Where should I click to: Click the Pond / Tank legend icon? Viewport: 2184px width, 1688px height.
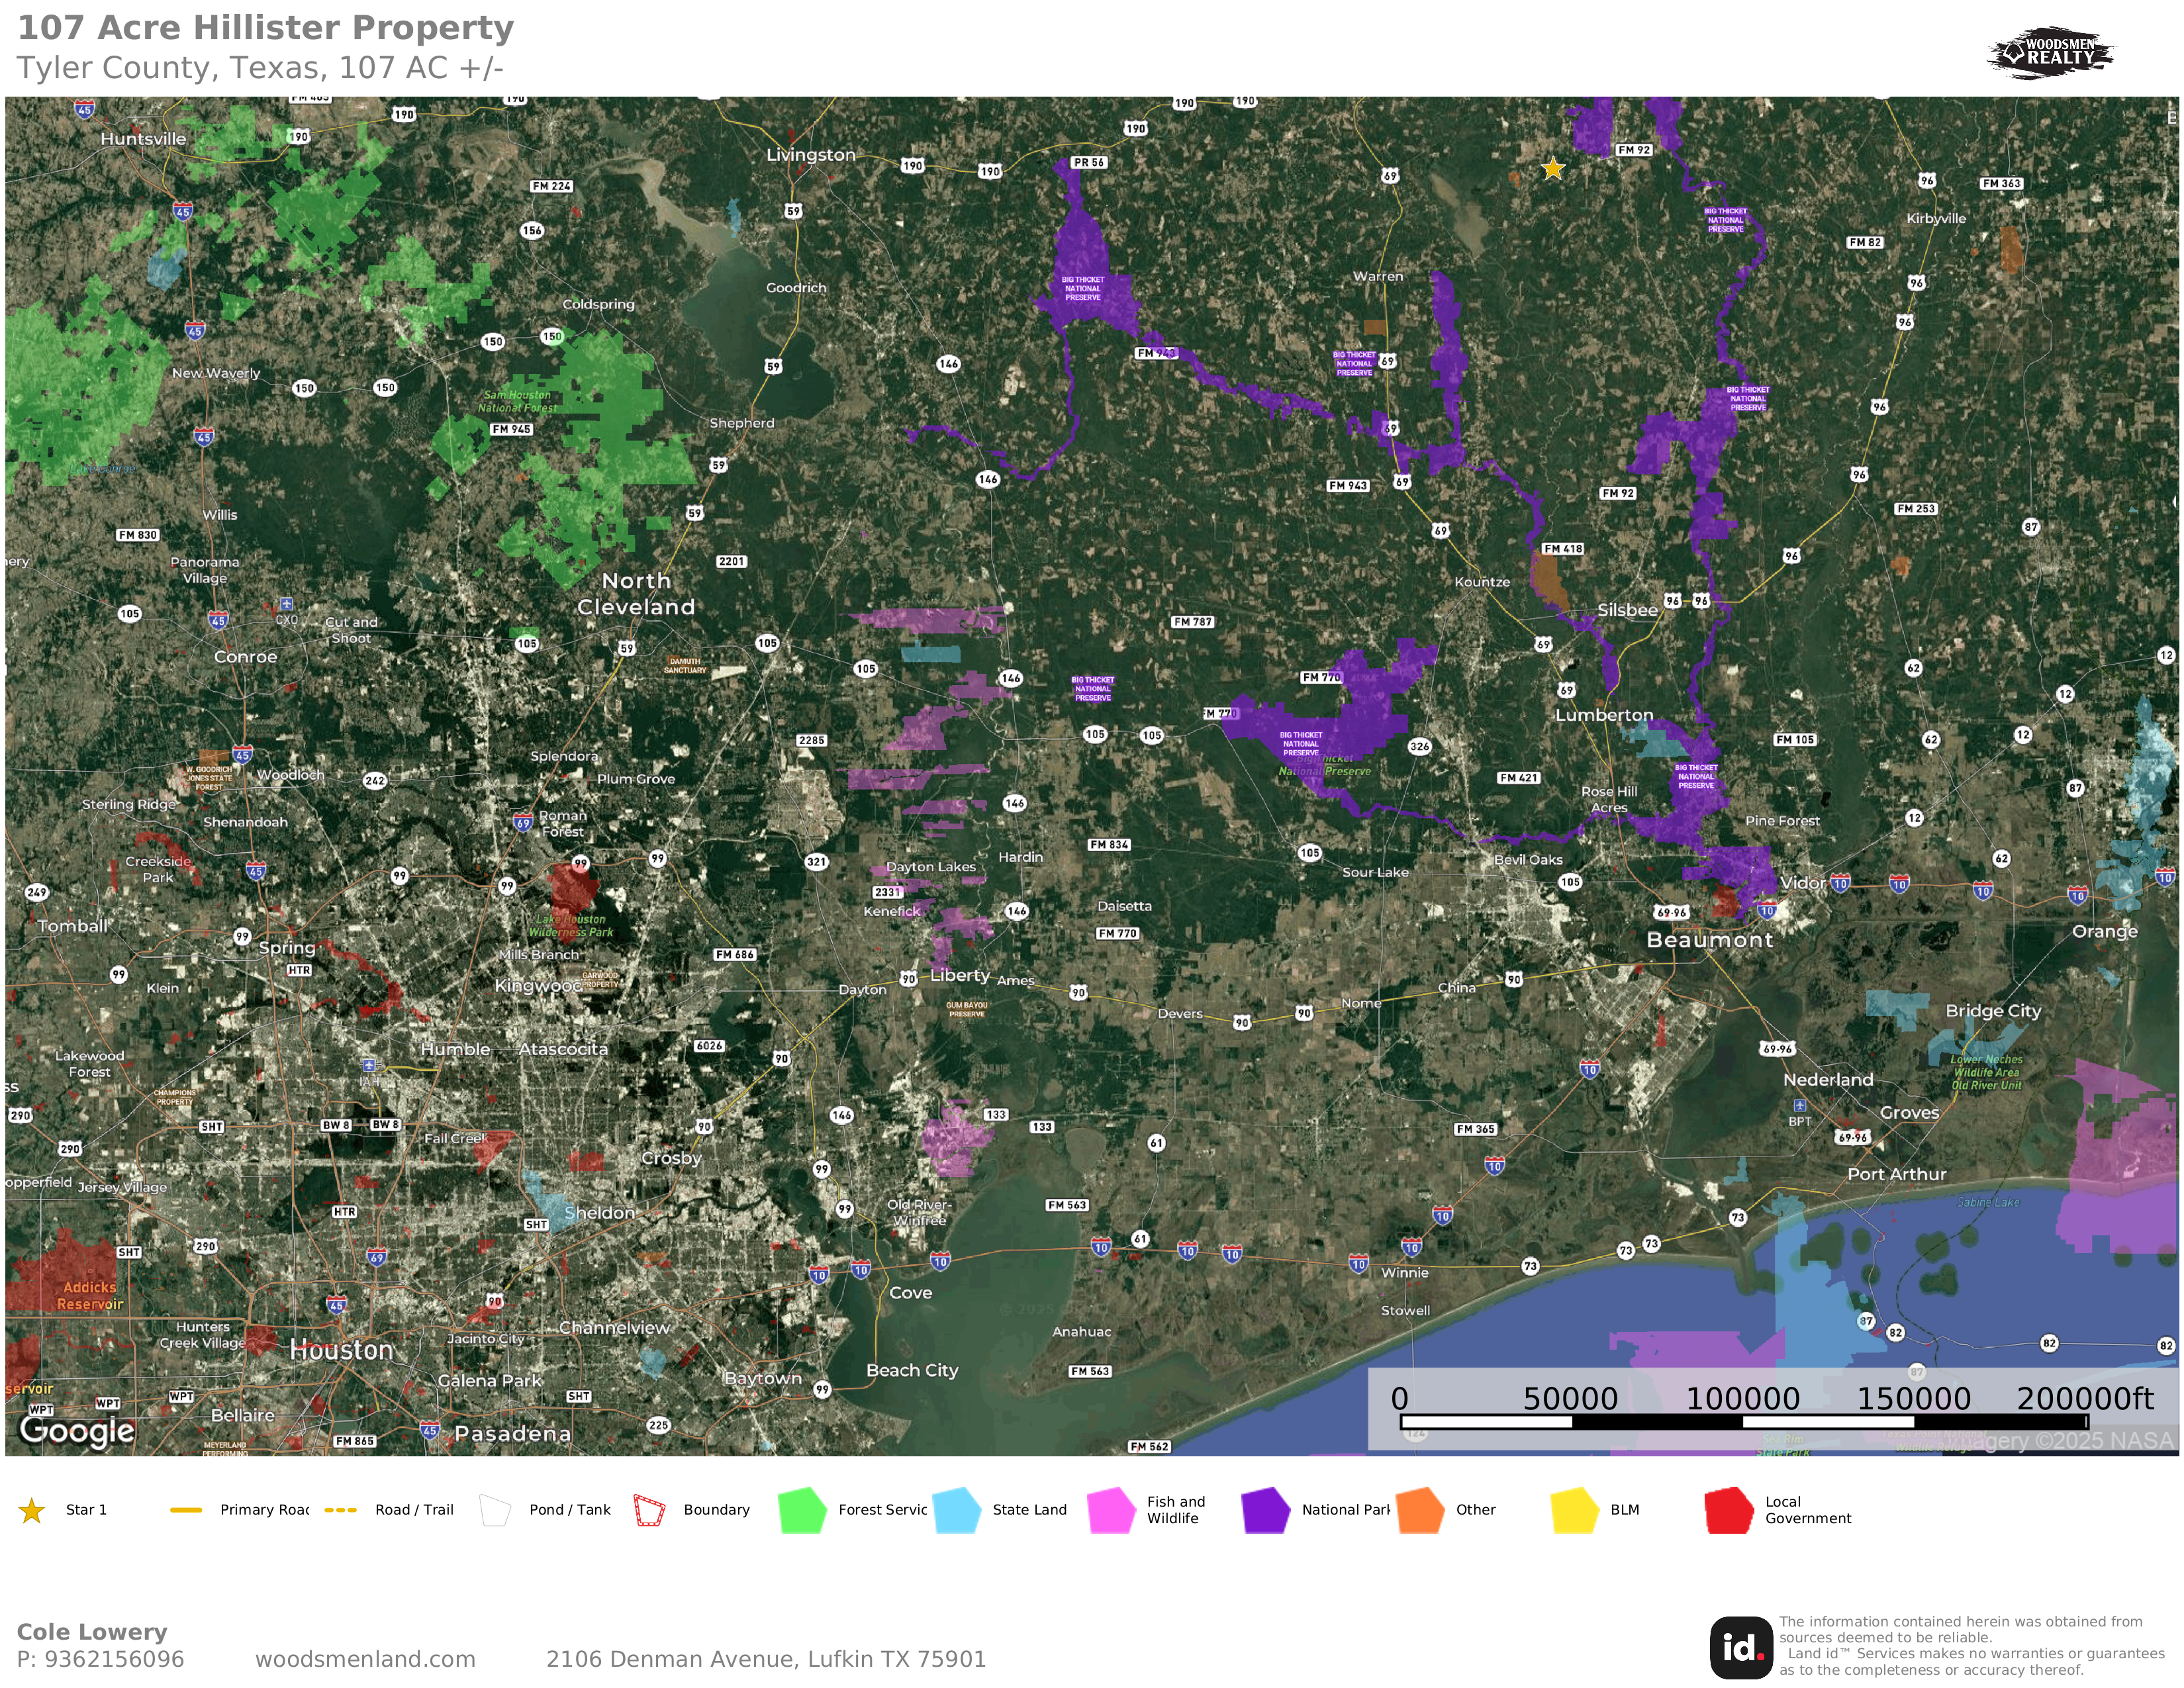pyautogui.click(x=495, y=1510)
